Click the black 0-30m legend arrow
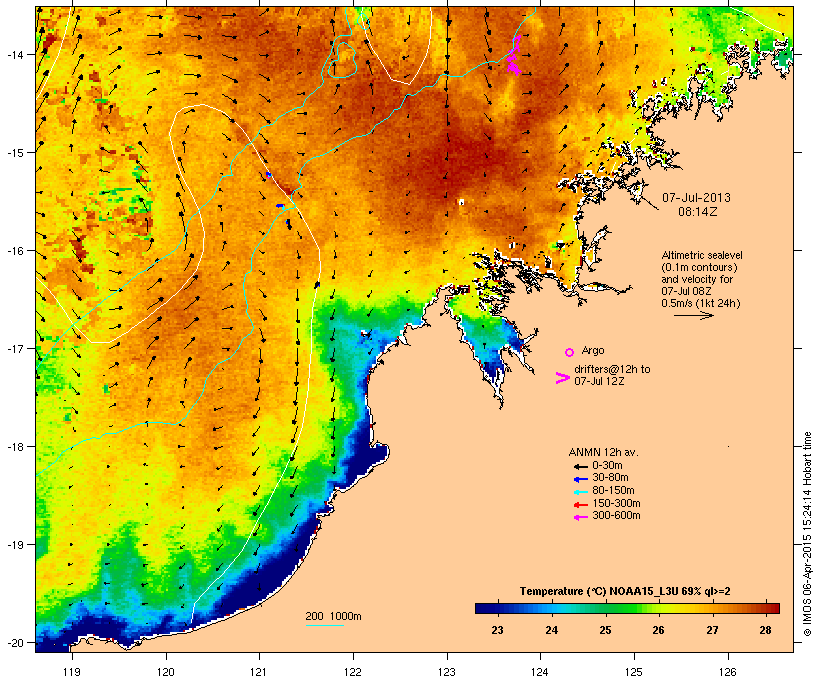This screenshot has width=820, height=680. [x=580, y=467]
